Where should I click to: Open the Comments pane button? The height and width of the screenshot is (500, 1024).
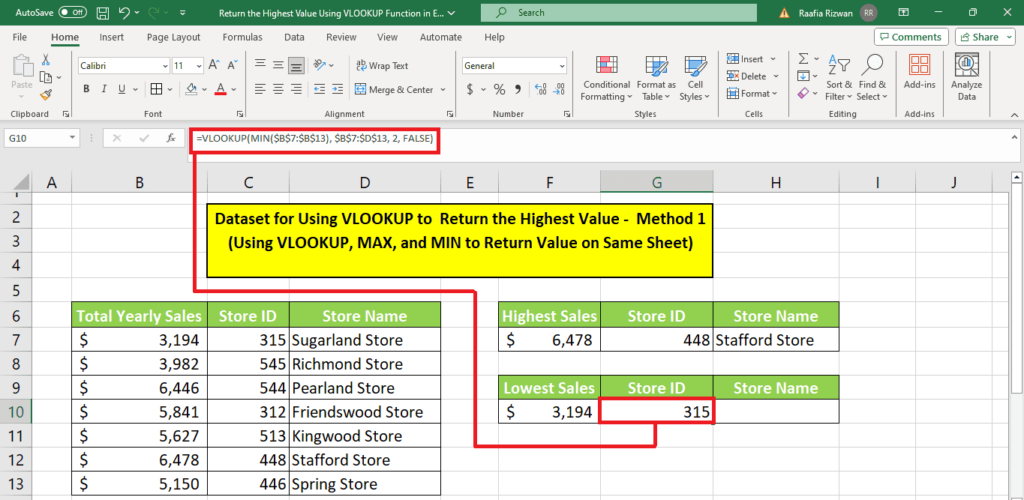pyautogui.click(x=910, y=37)
